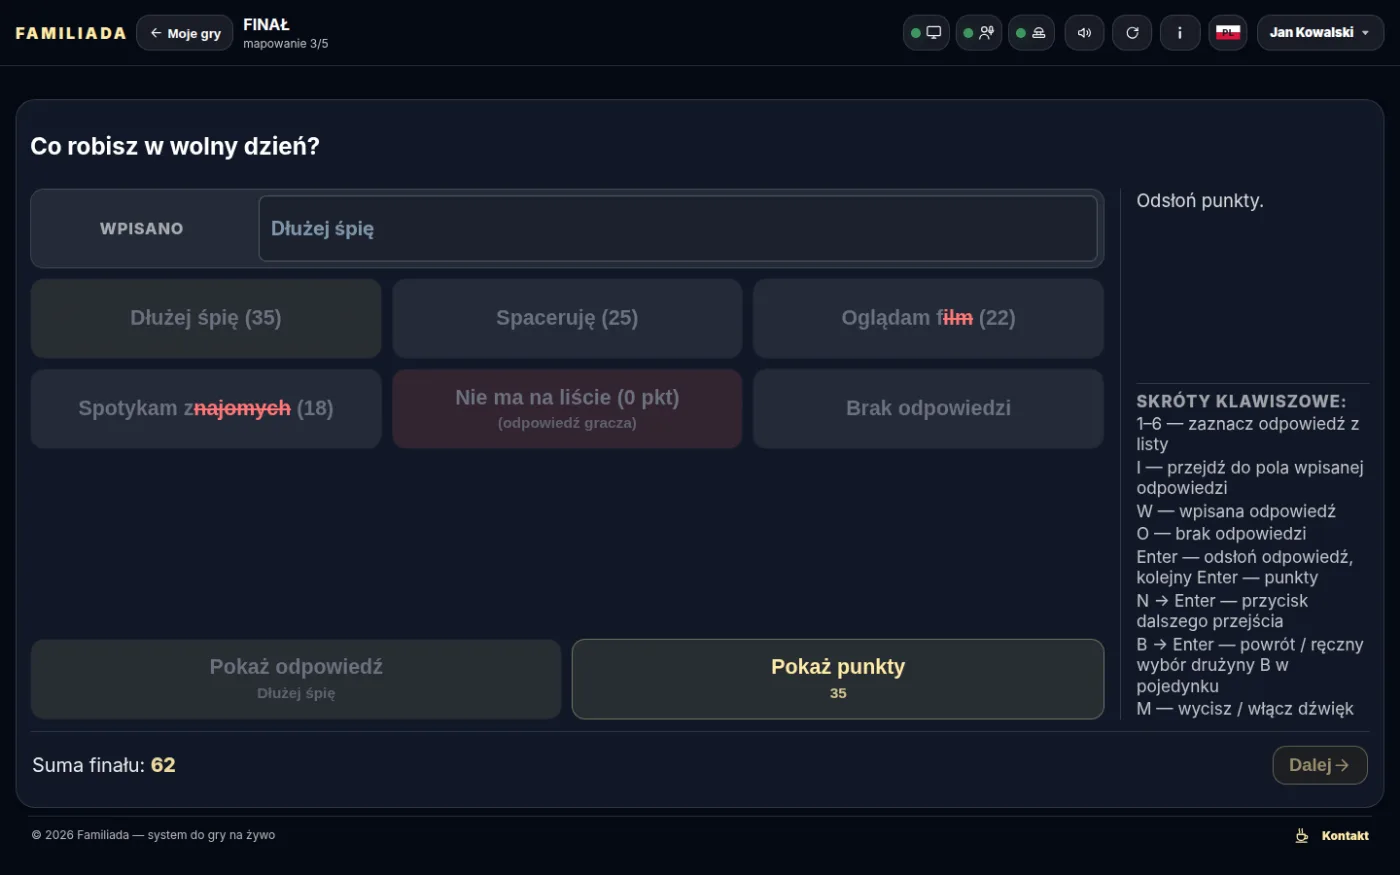This screenshot has width=1400, height=875.
Task: Open the info icon
Action: pos(1180,33)
